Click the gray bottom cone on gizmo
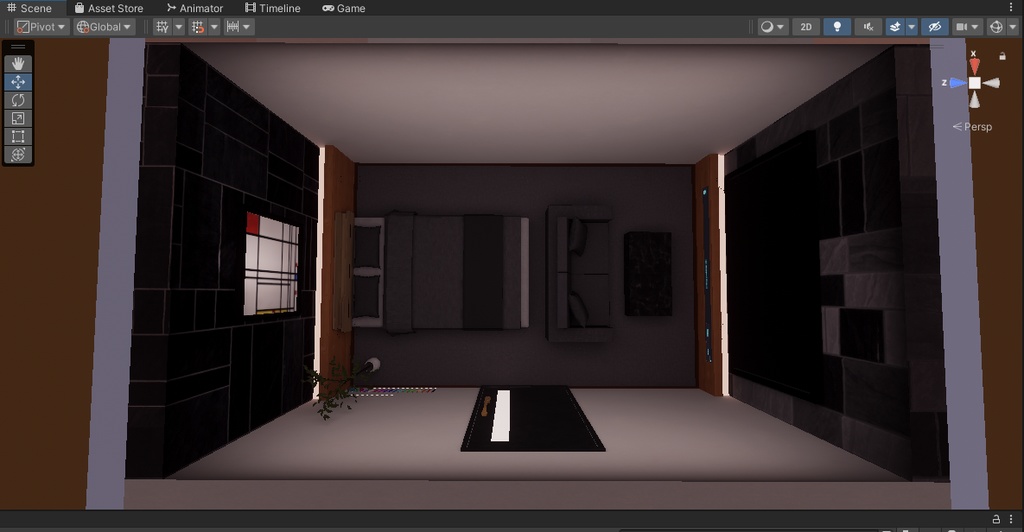1024x532 pixels. pos(974,99)
